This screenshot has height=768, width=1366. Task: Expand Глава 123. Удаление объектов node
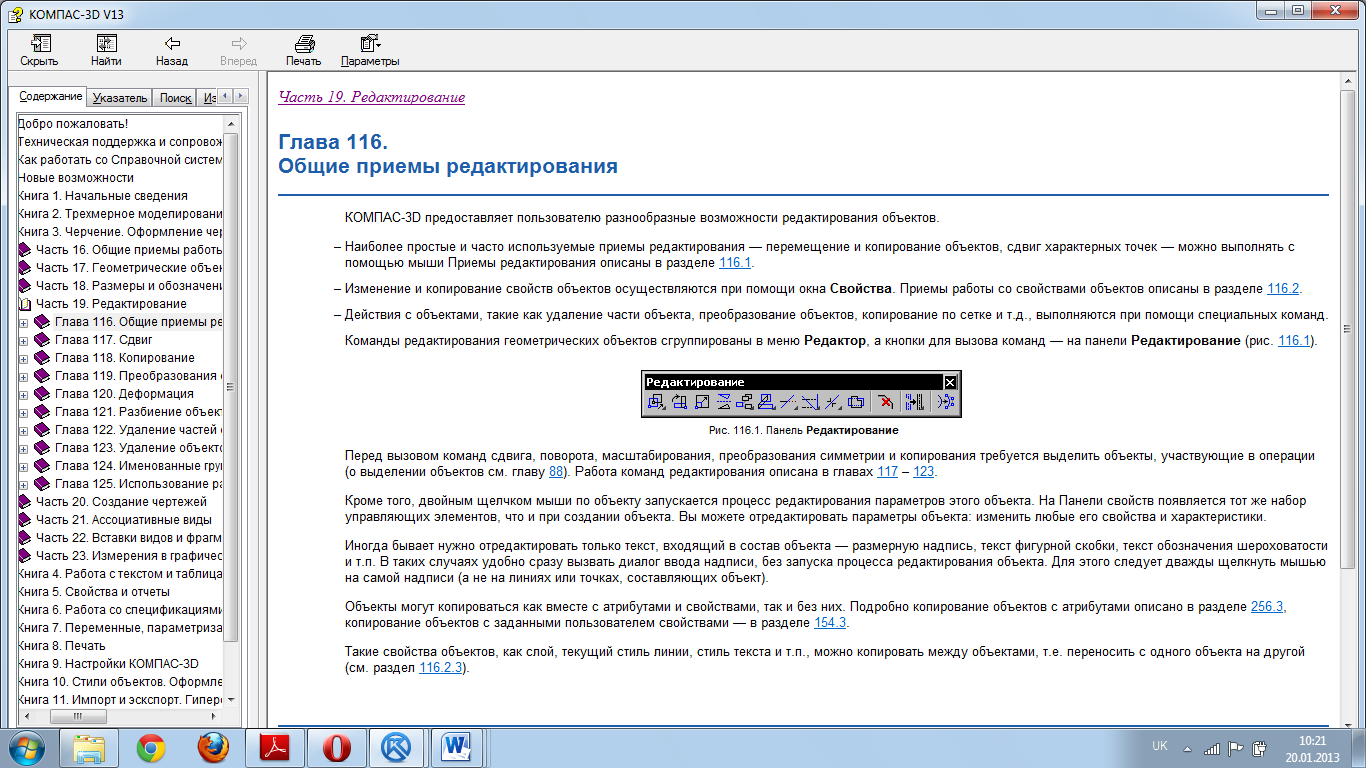click(x=24, y=448)
